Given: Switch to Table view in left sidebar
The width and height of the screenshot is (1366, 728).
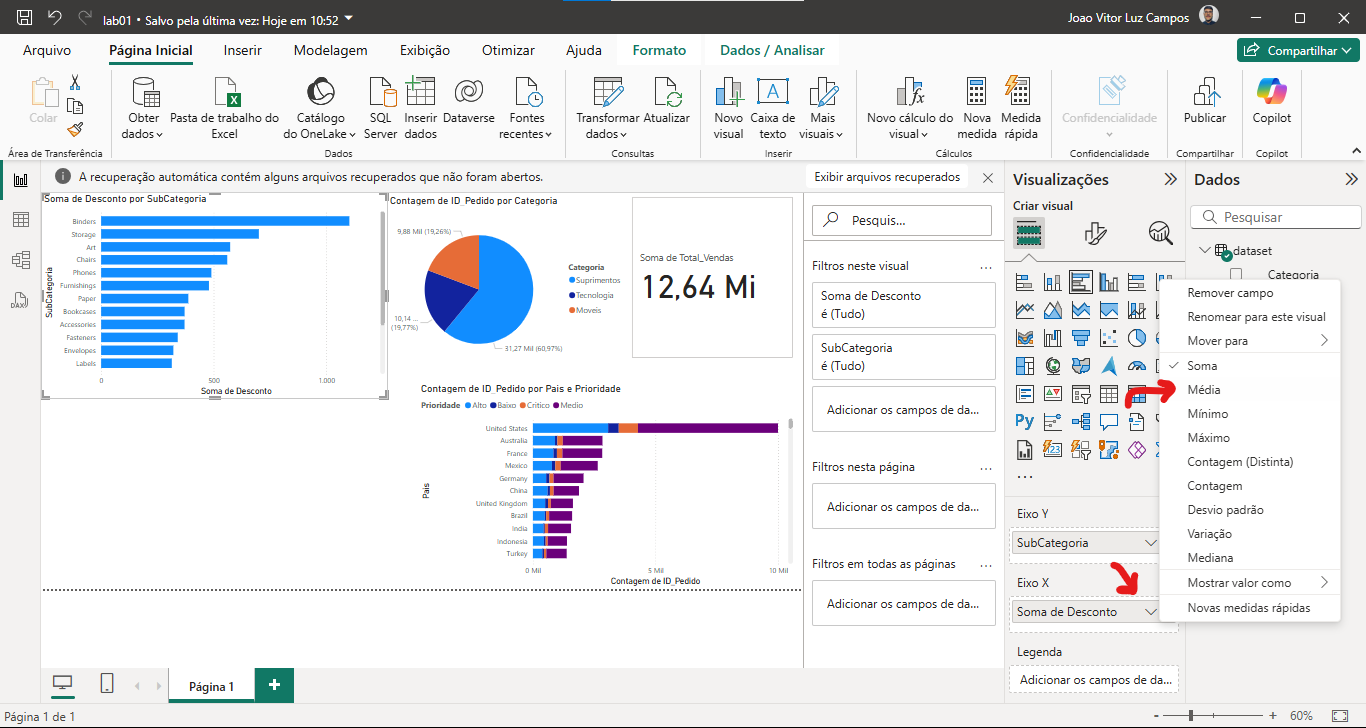Looking at the screenshot, I should (20, 220).
